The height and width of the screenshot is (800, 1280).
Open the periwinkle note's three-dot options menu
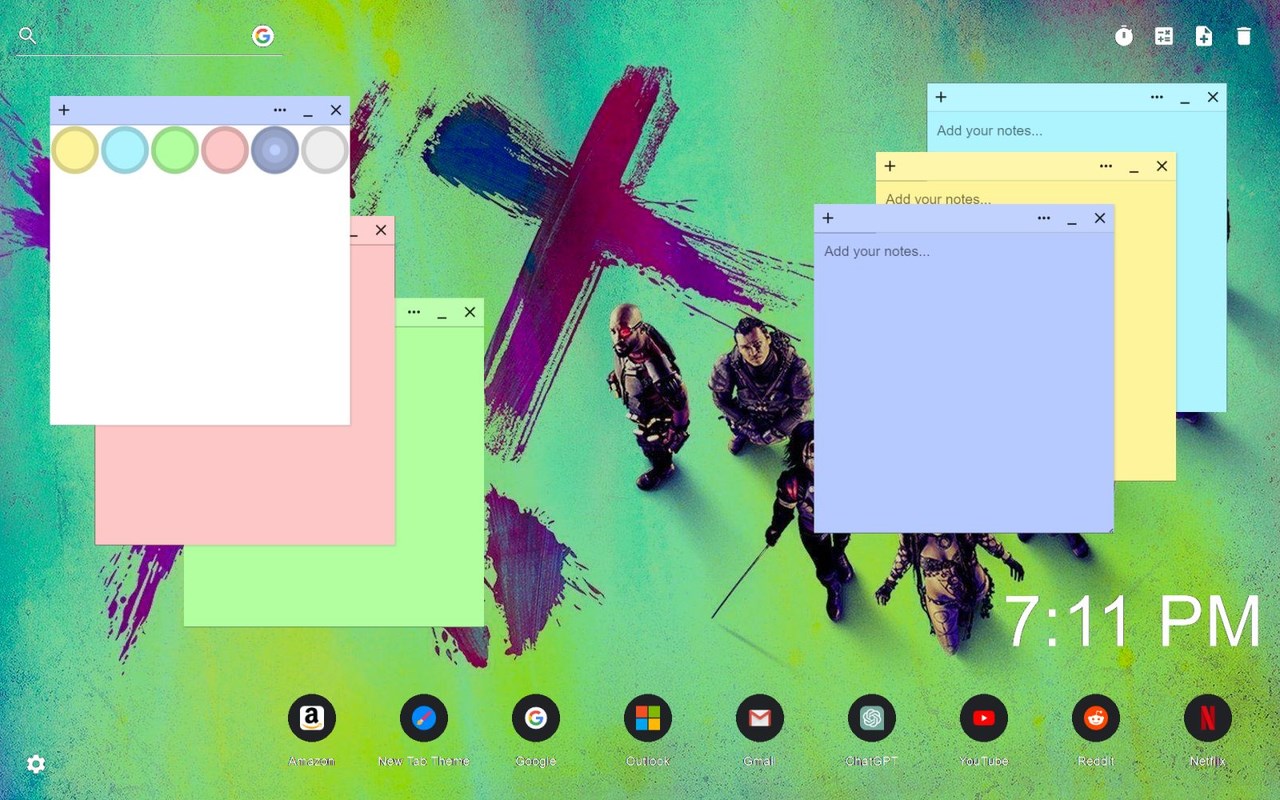(x=1044, y=218)
